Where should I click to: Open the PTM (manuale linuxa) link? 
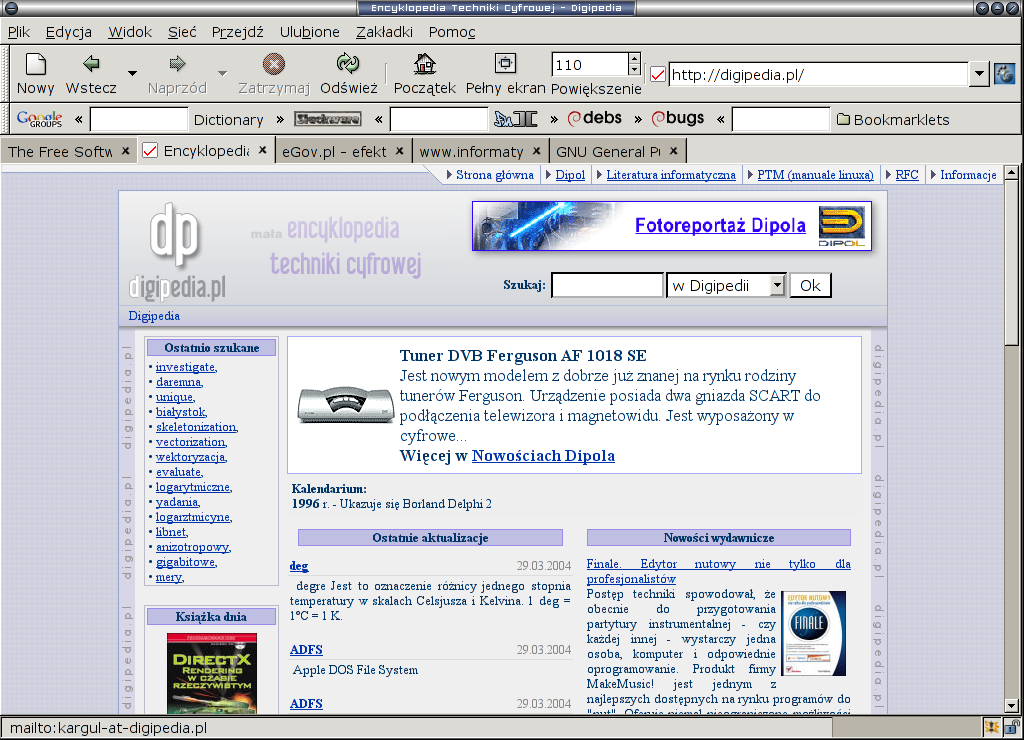tap(815, 175)
